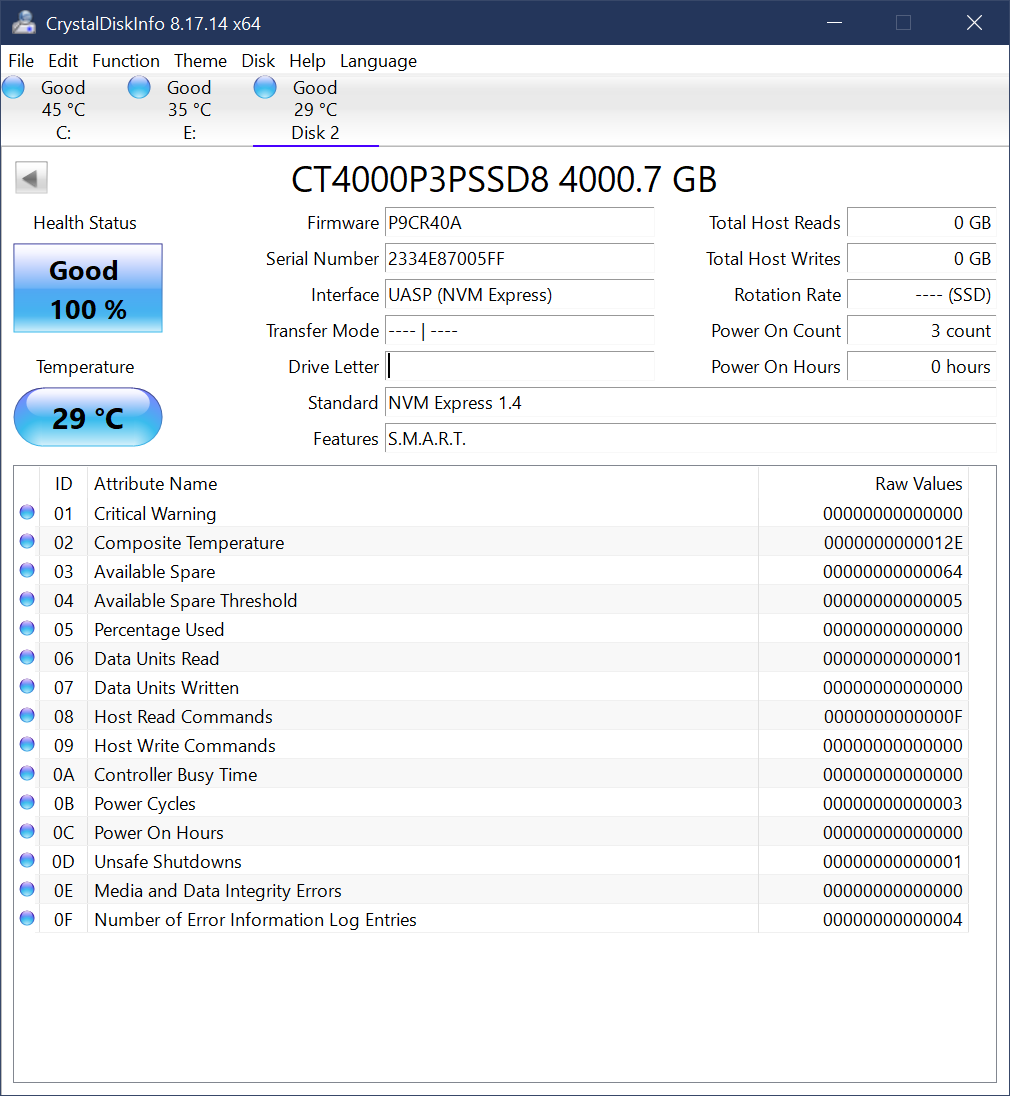Screen dimensions: 1010x1096
Task: Click status orb for Power Cycles
Action: 27,802
